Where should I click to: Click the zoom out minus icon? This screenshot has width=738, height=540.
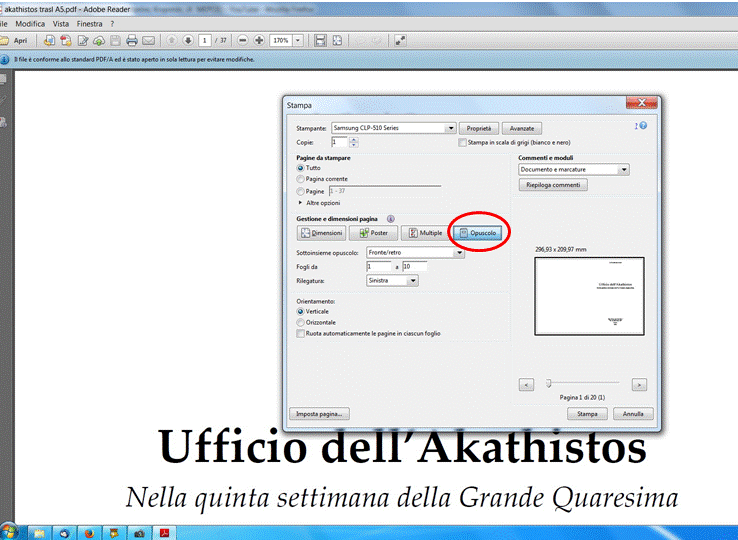pyautogui.click(x=243, y=41)
